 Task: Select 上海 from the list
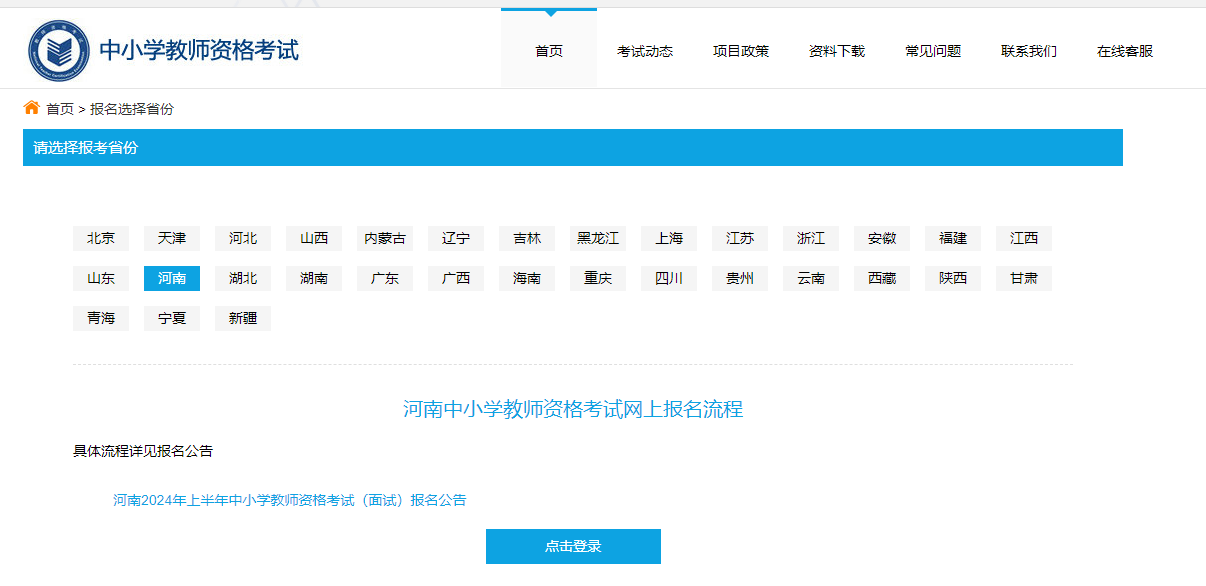tap(669, 238)
